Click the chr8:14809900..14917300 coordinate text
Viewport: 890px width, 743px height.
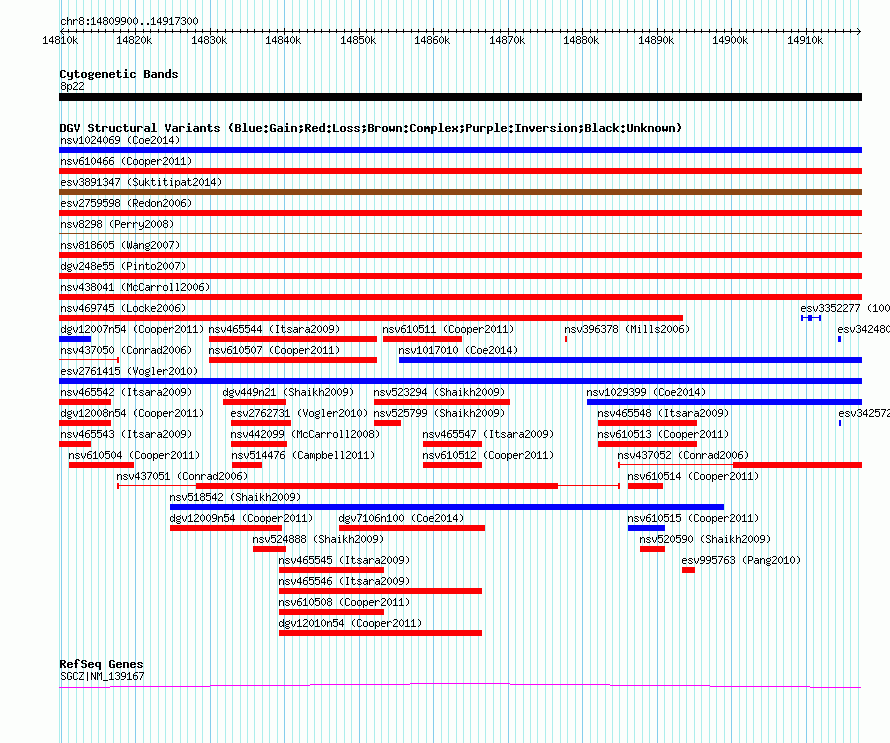[129, 22]
